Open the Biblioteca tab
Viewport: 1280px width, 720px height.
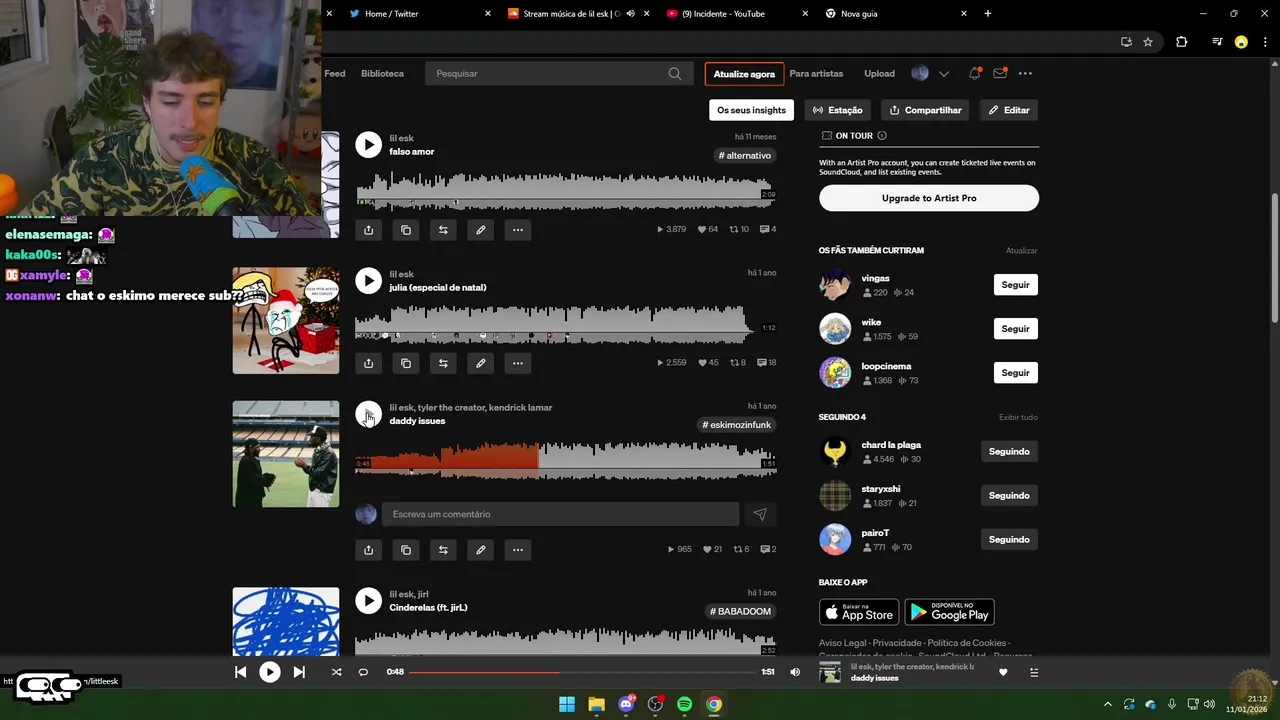[382, 73]
